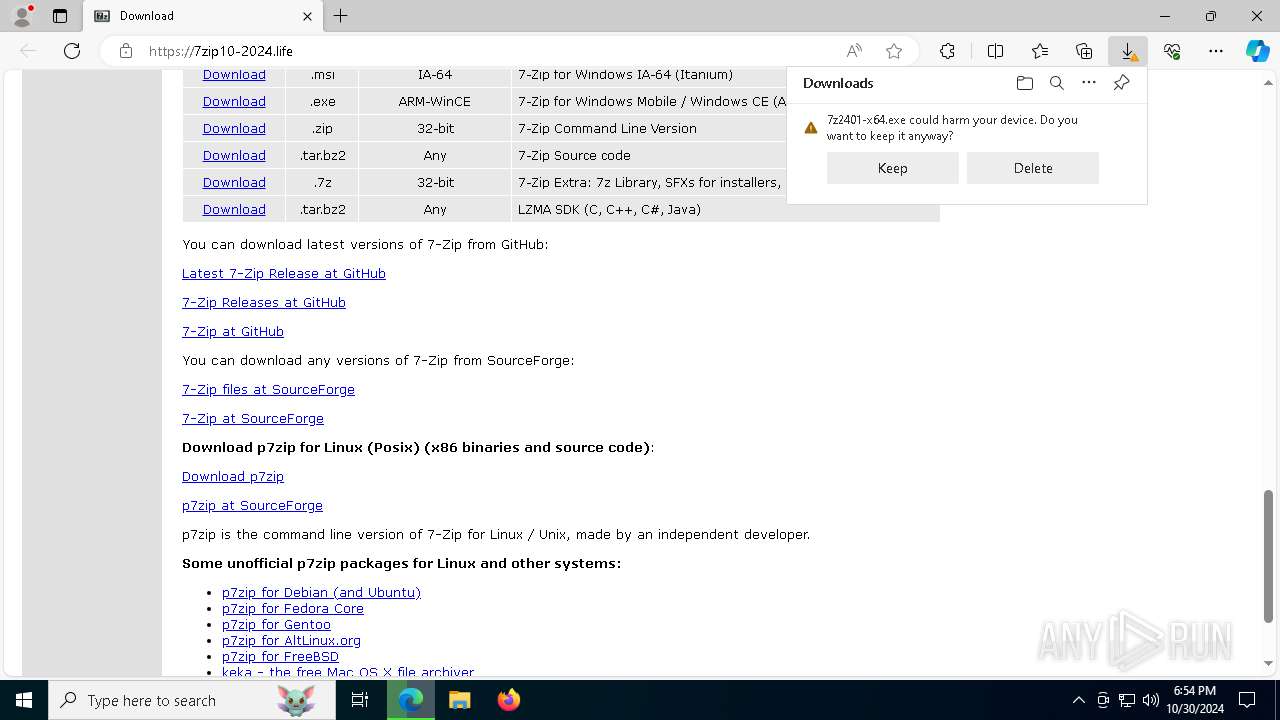This screenshot has height=720, width=1280.
Task: Download the 7-Zip Extra .7z package
Action: [x=234, y=183]
